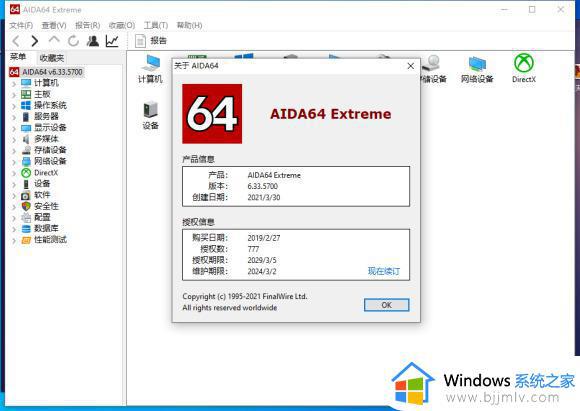Open the 存储设备 icon in main pane

433,69
